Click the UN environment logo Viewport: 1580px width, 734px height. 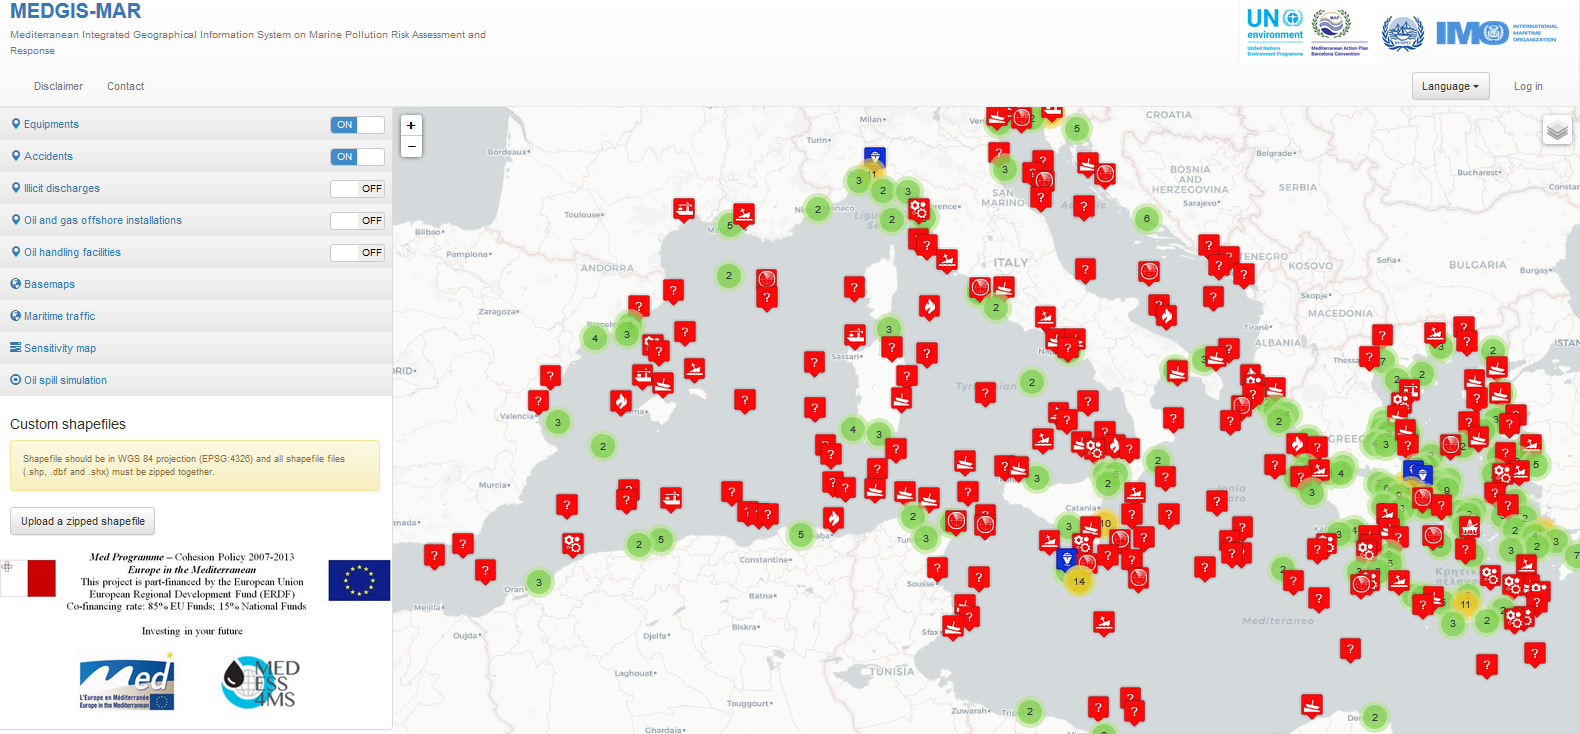pos(1275,32)
